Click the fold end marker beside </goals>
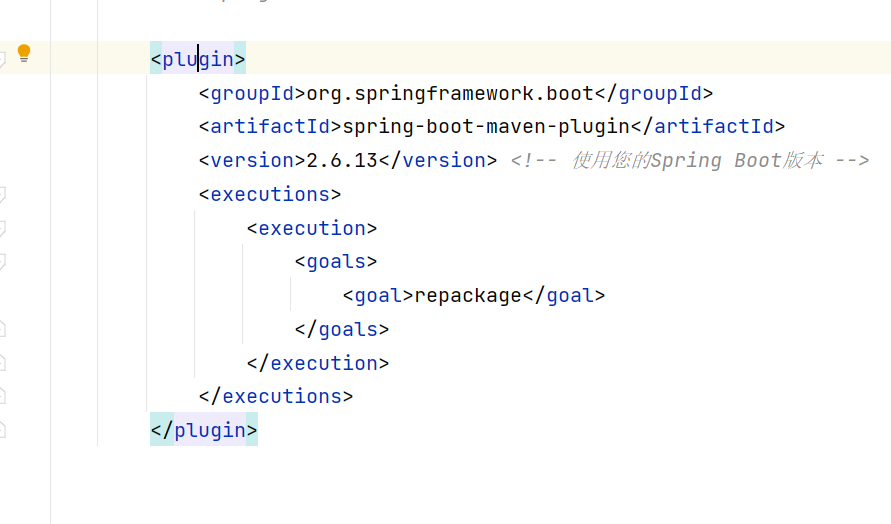 [x=2, y=329]
